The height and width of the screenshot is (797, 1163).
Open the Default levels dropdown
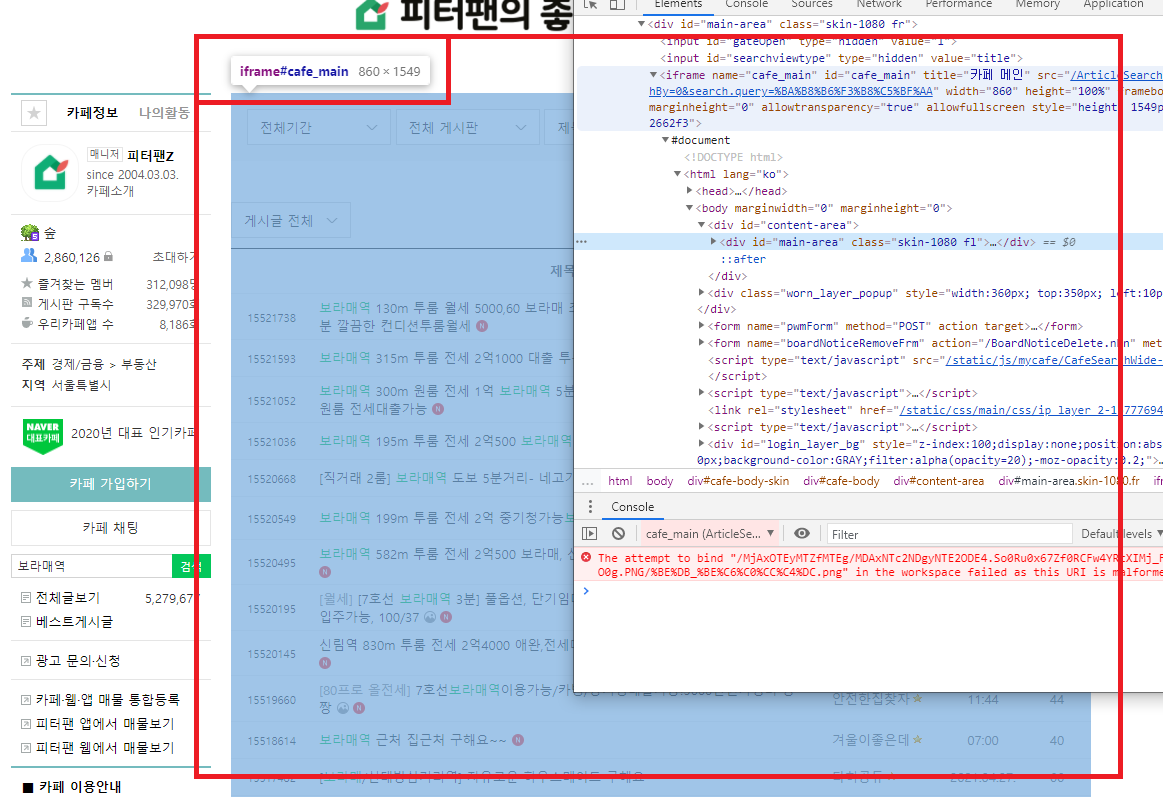tap(1121, 534)
